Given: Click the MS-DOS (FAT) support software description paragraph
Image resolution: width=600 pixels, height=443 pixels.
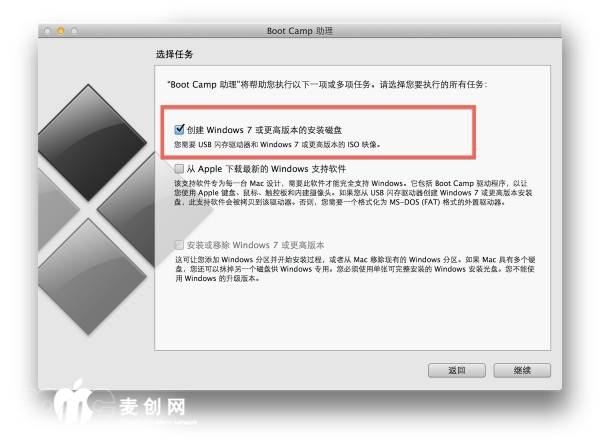Looking at the screenshot, I should 353,192.
